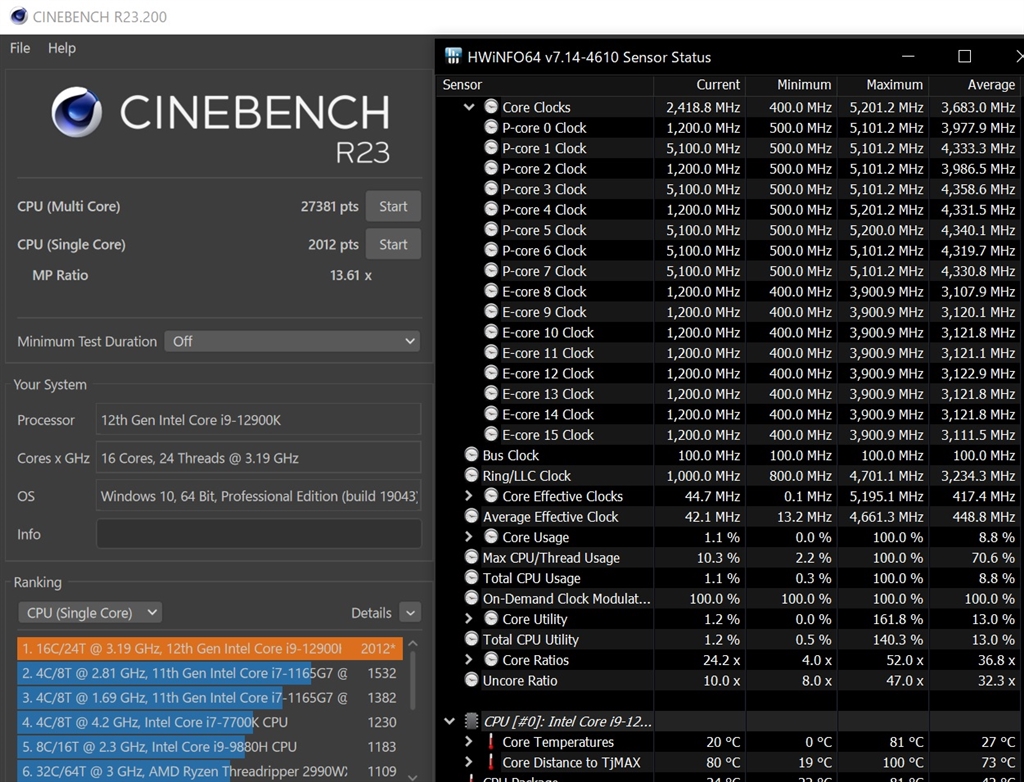Click the E-core 15 Clock sensor icon

point(491,434)
